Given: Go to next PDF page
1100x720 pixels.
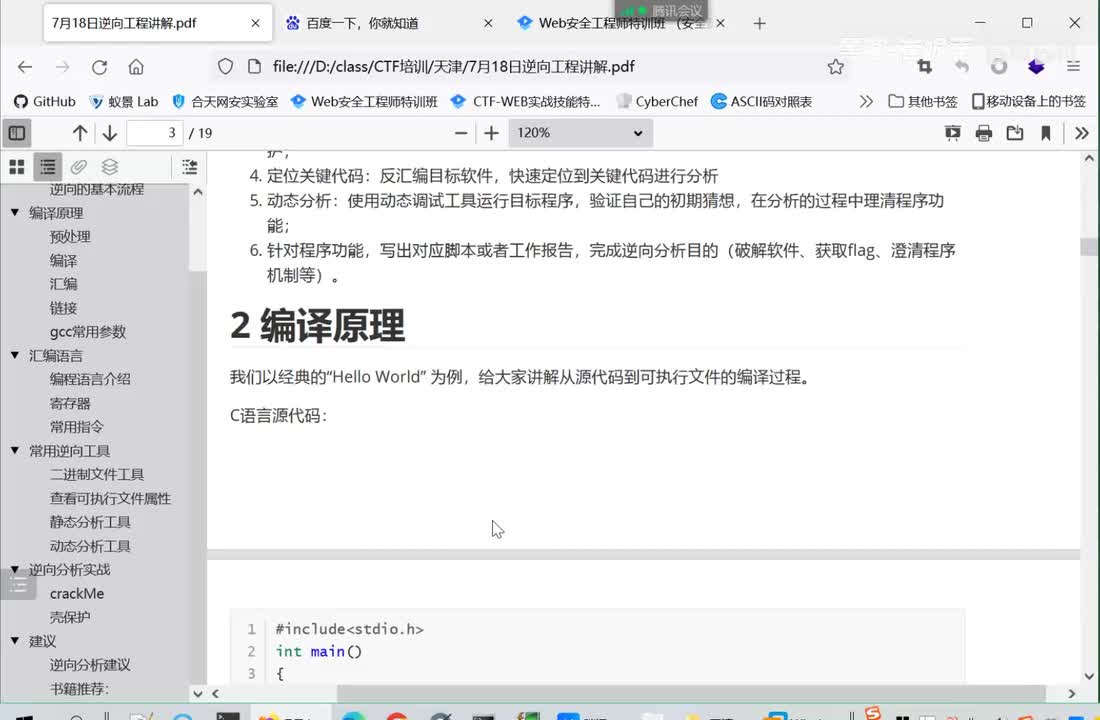Looking at the screenshot, I should coord(109,133).
